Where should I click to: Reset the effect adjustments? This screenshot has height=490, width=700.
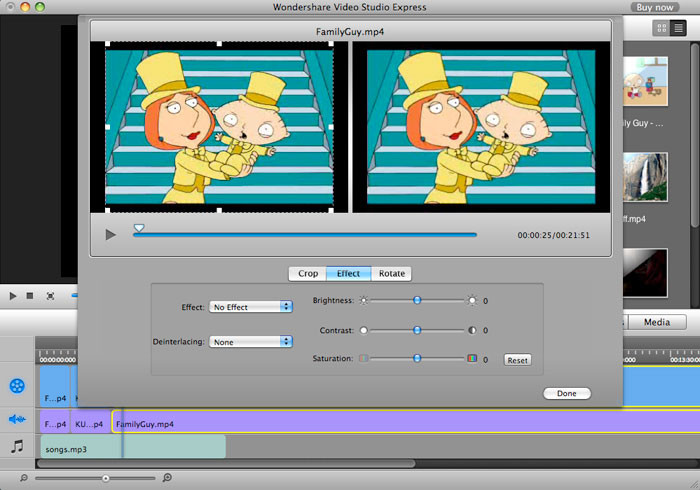[517, 360]
